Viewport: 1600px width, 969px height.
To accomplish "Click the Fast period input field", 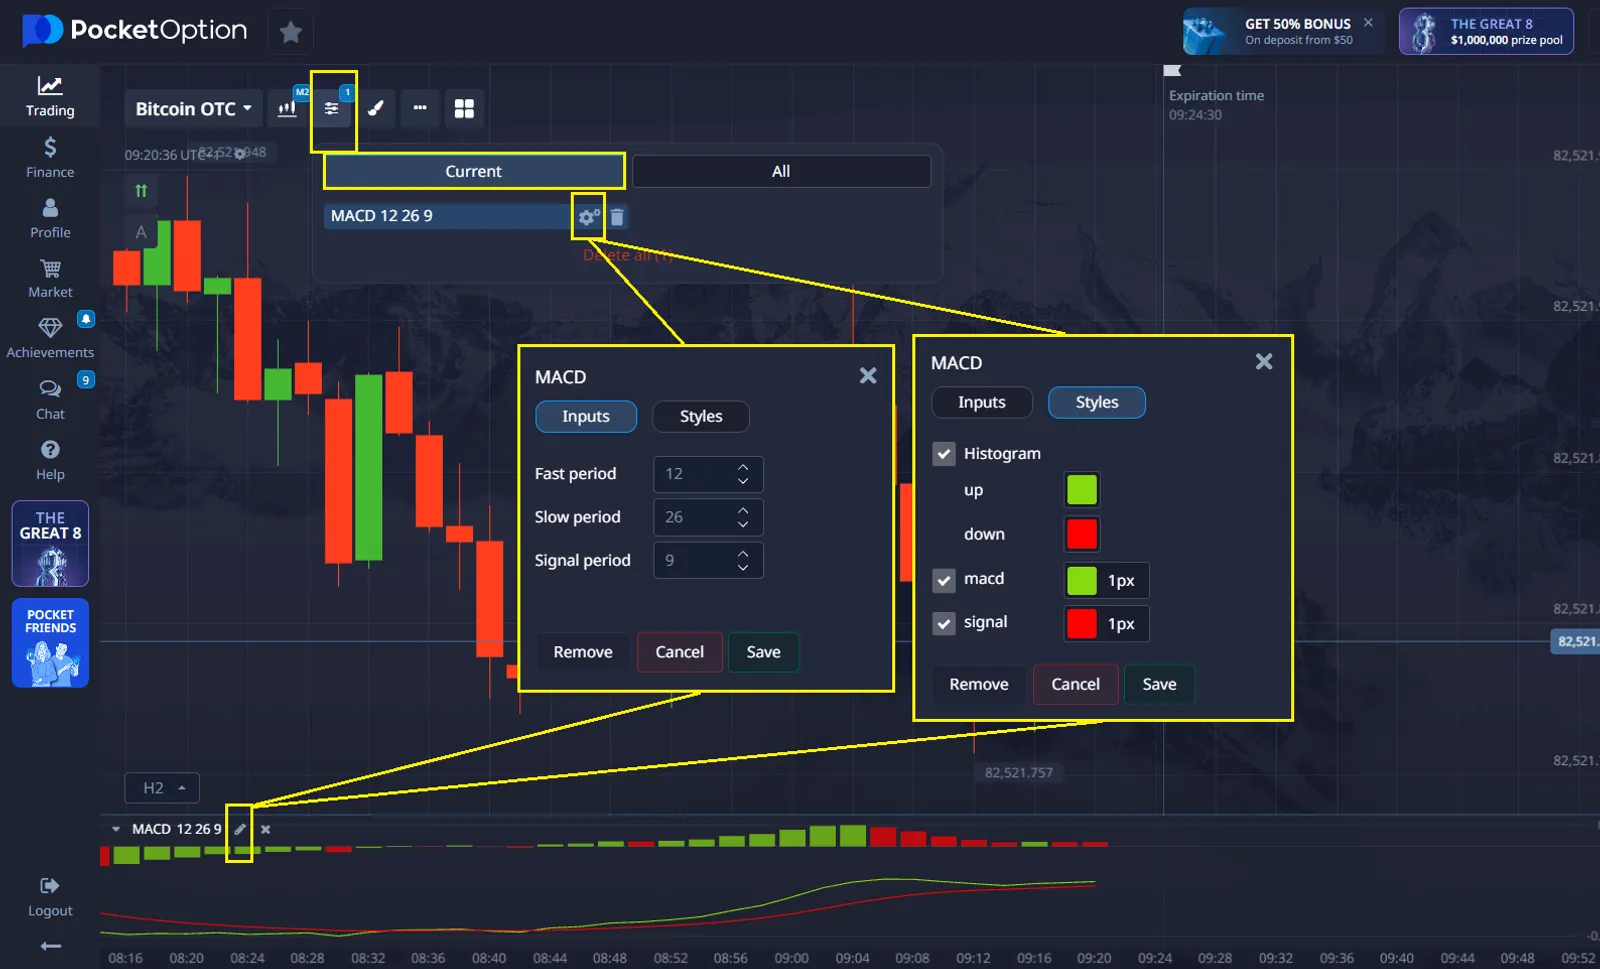I will pyautogui.click(x=708, y=474).
